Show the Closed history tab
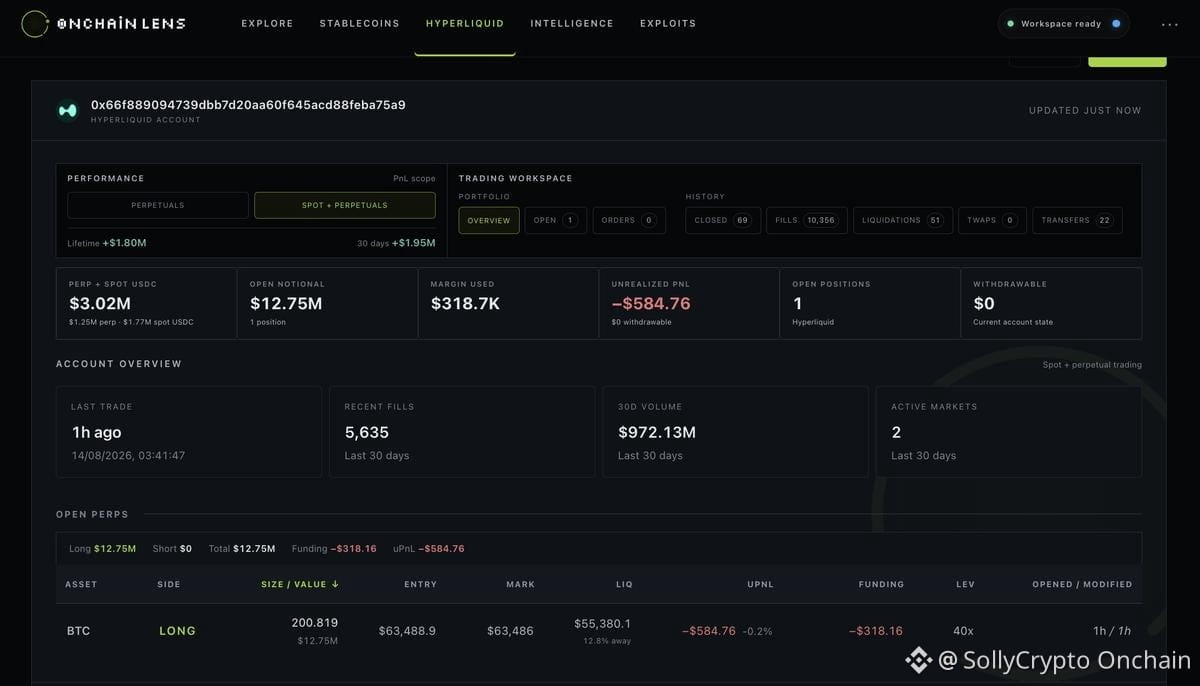 click(723, 220)
